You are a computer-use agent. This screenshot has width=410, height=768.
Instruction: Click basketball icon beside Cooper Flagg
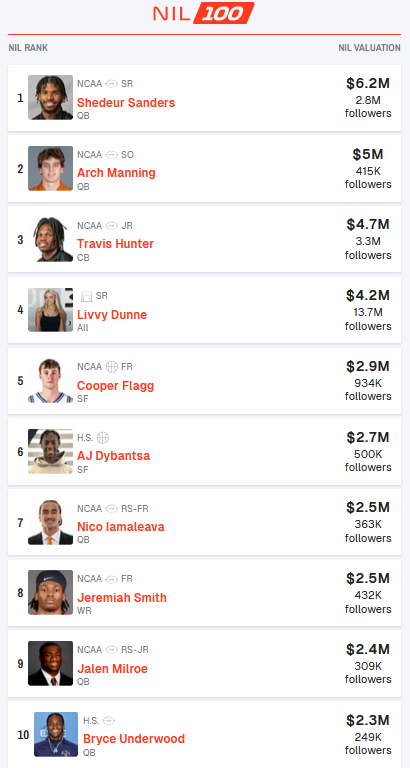click(x=112, y=367)
